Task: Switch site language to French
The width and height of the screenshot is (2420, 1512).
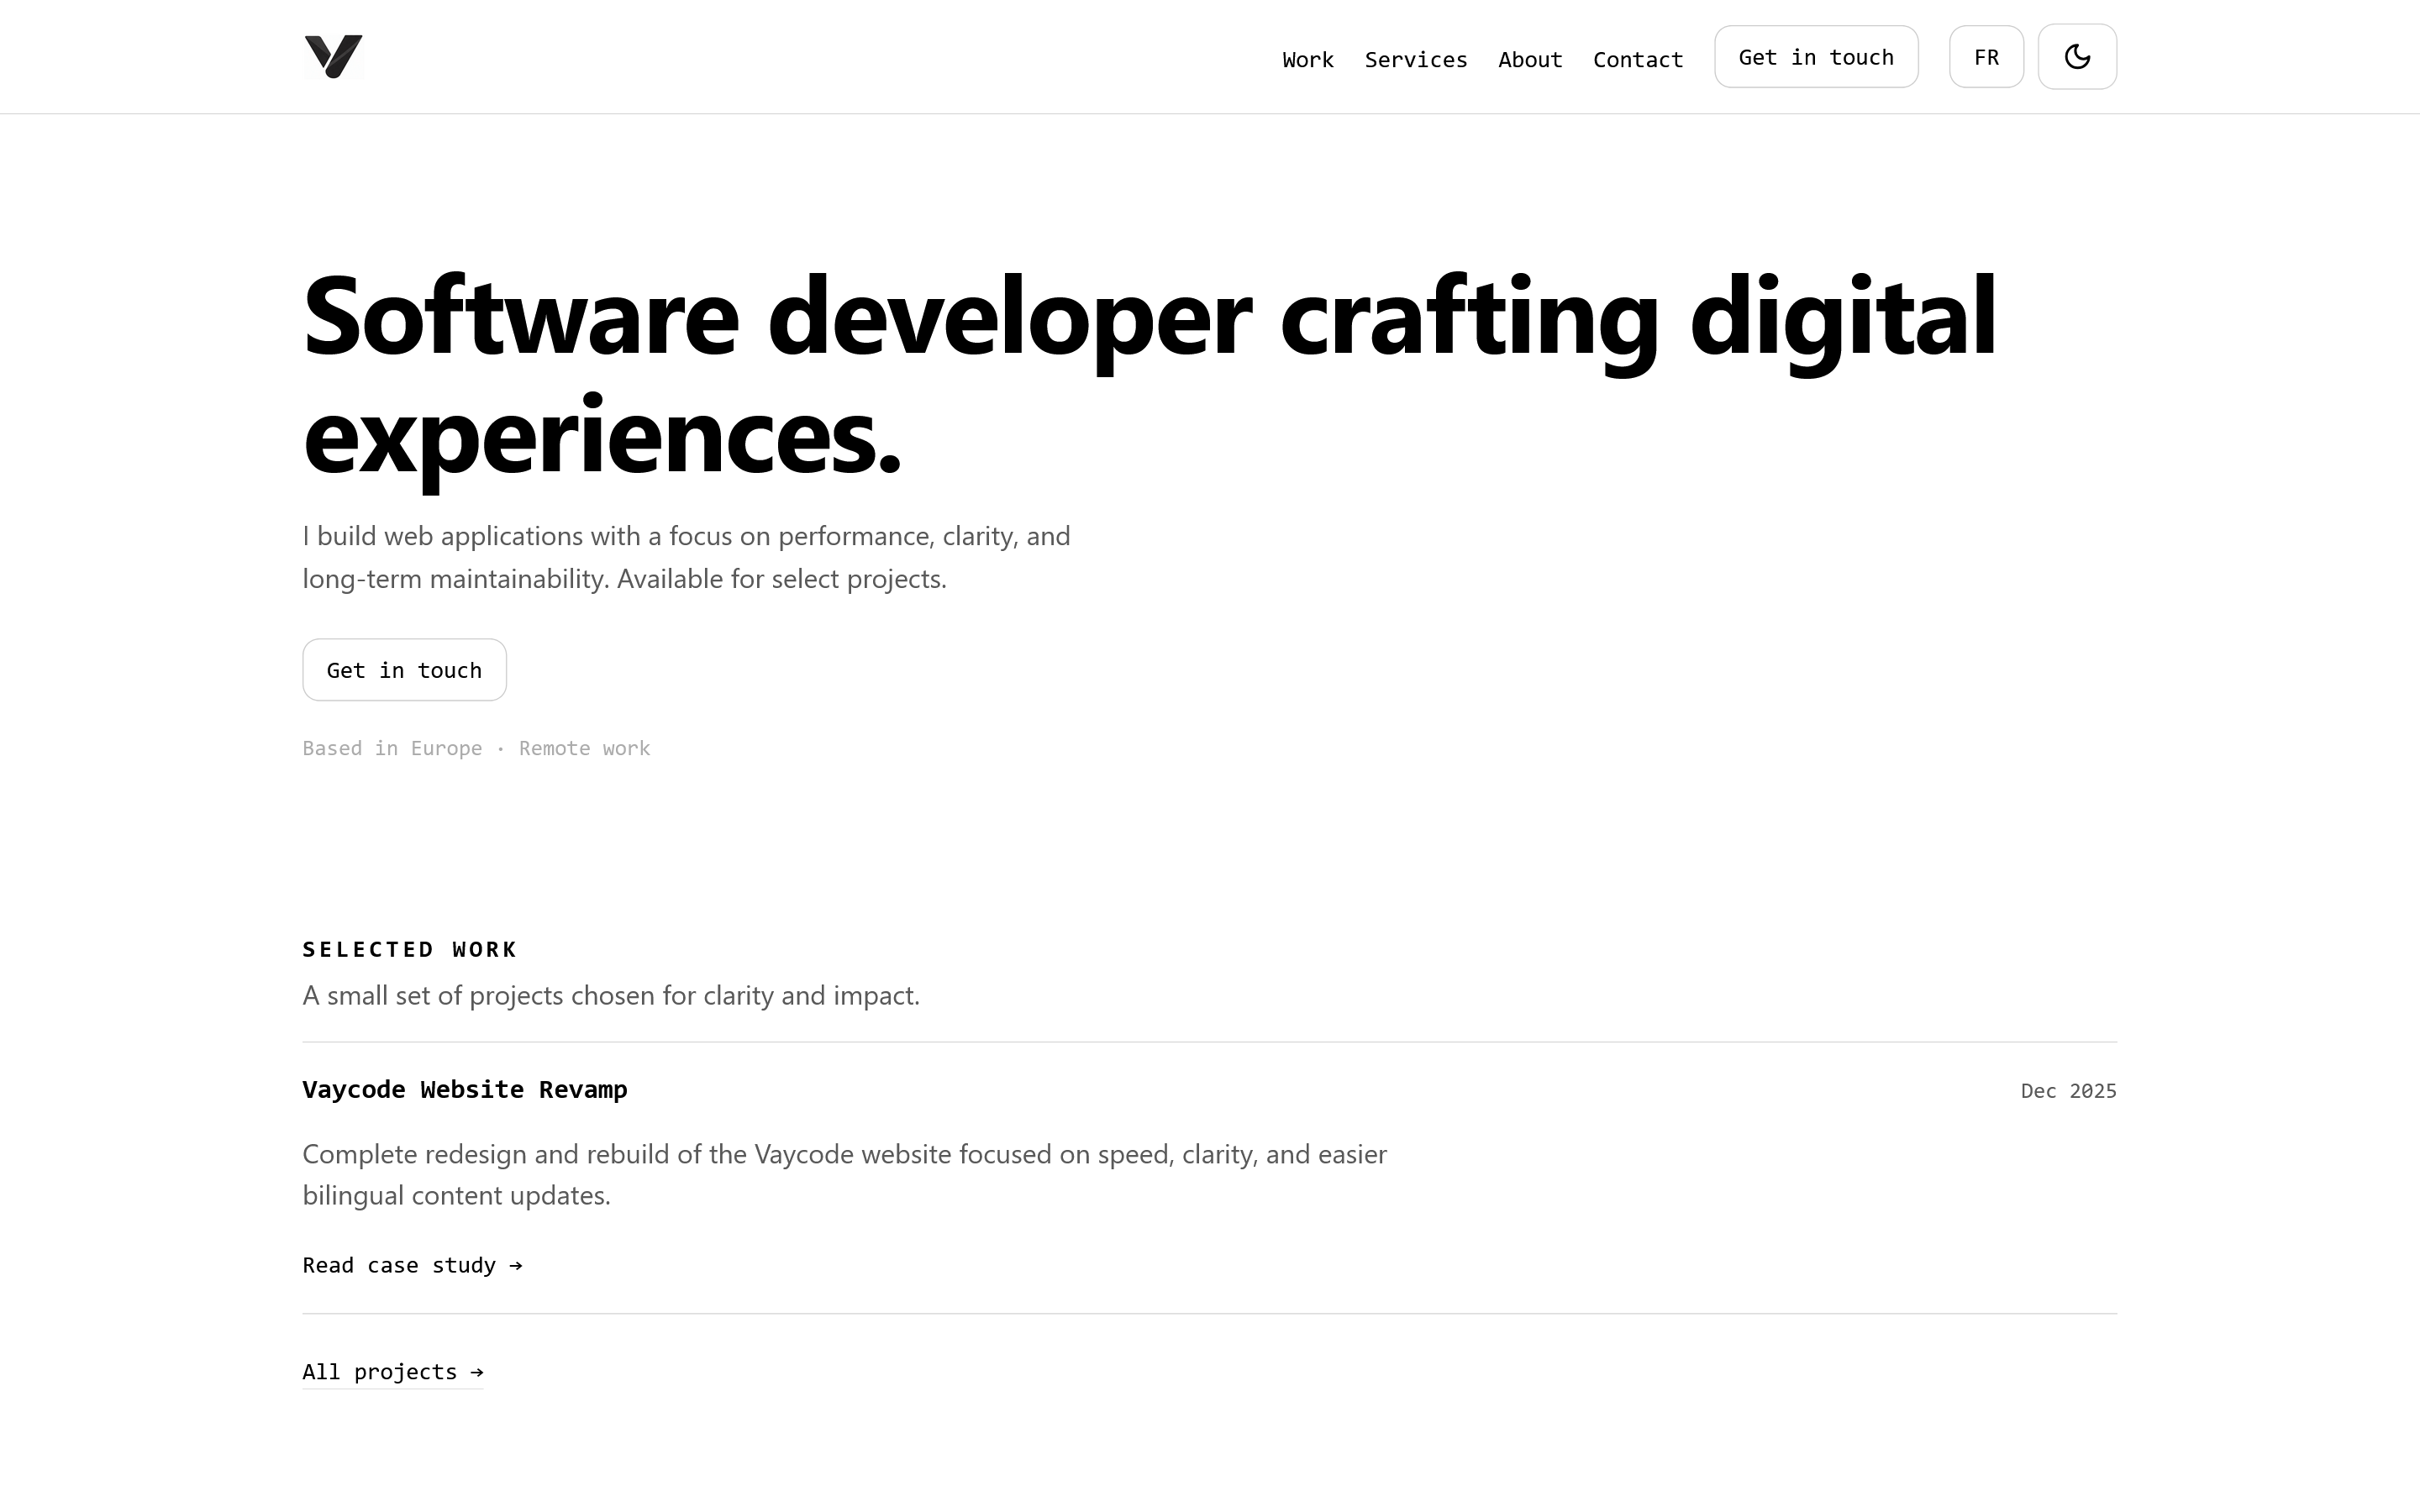Action: [x=1986, y=56]
